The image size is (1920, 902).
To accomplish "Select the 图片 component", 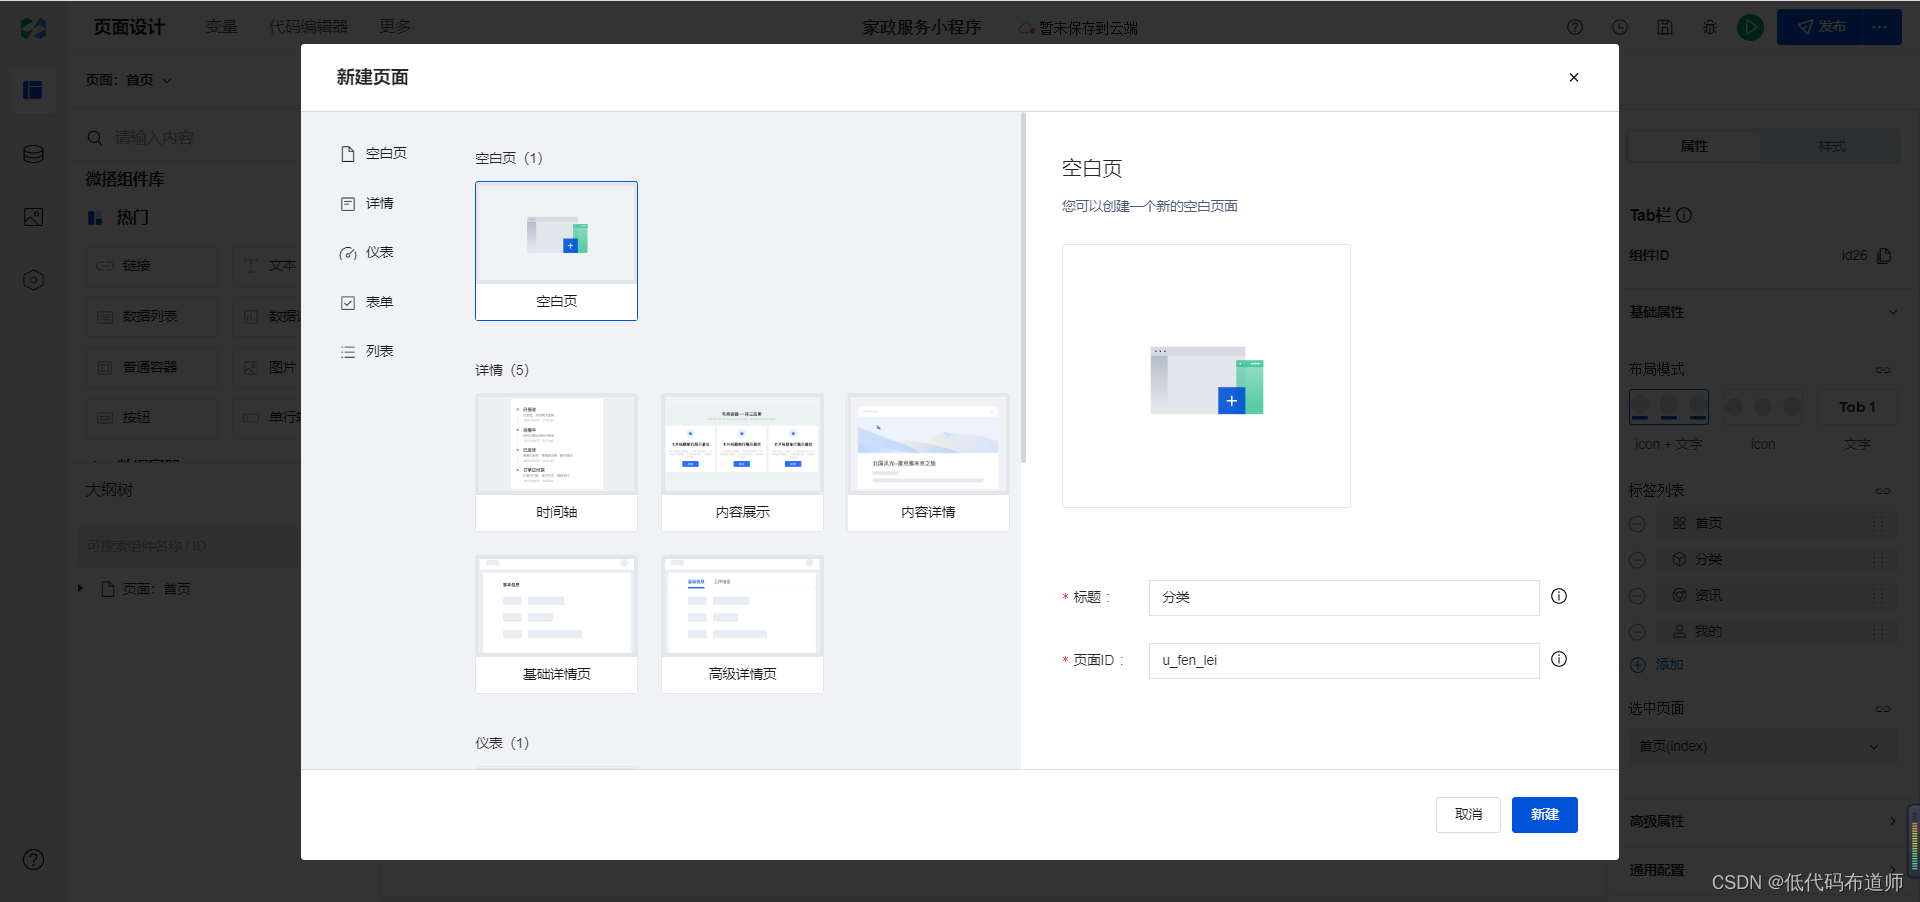I will click(x=268, y=368).
